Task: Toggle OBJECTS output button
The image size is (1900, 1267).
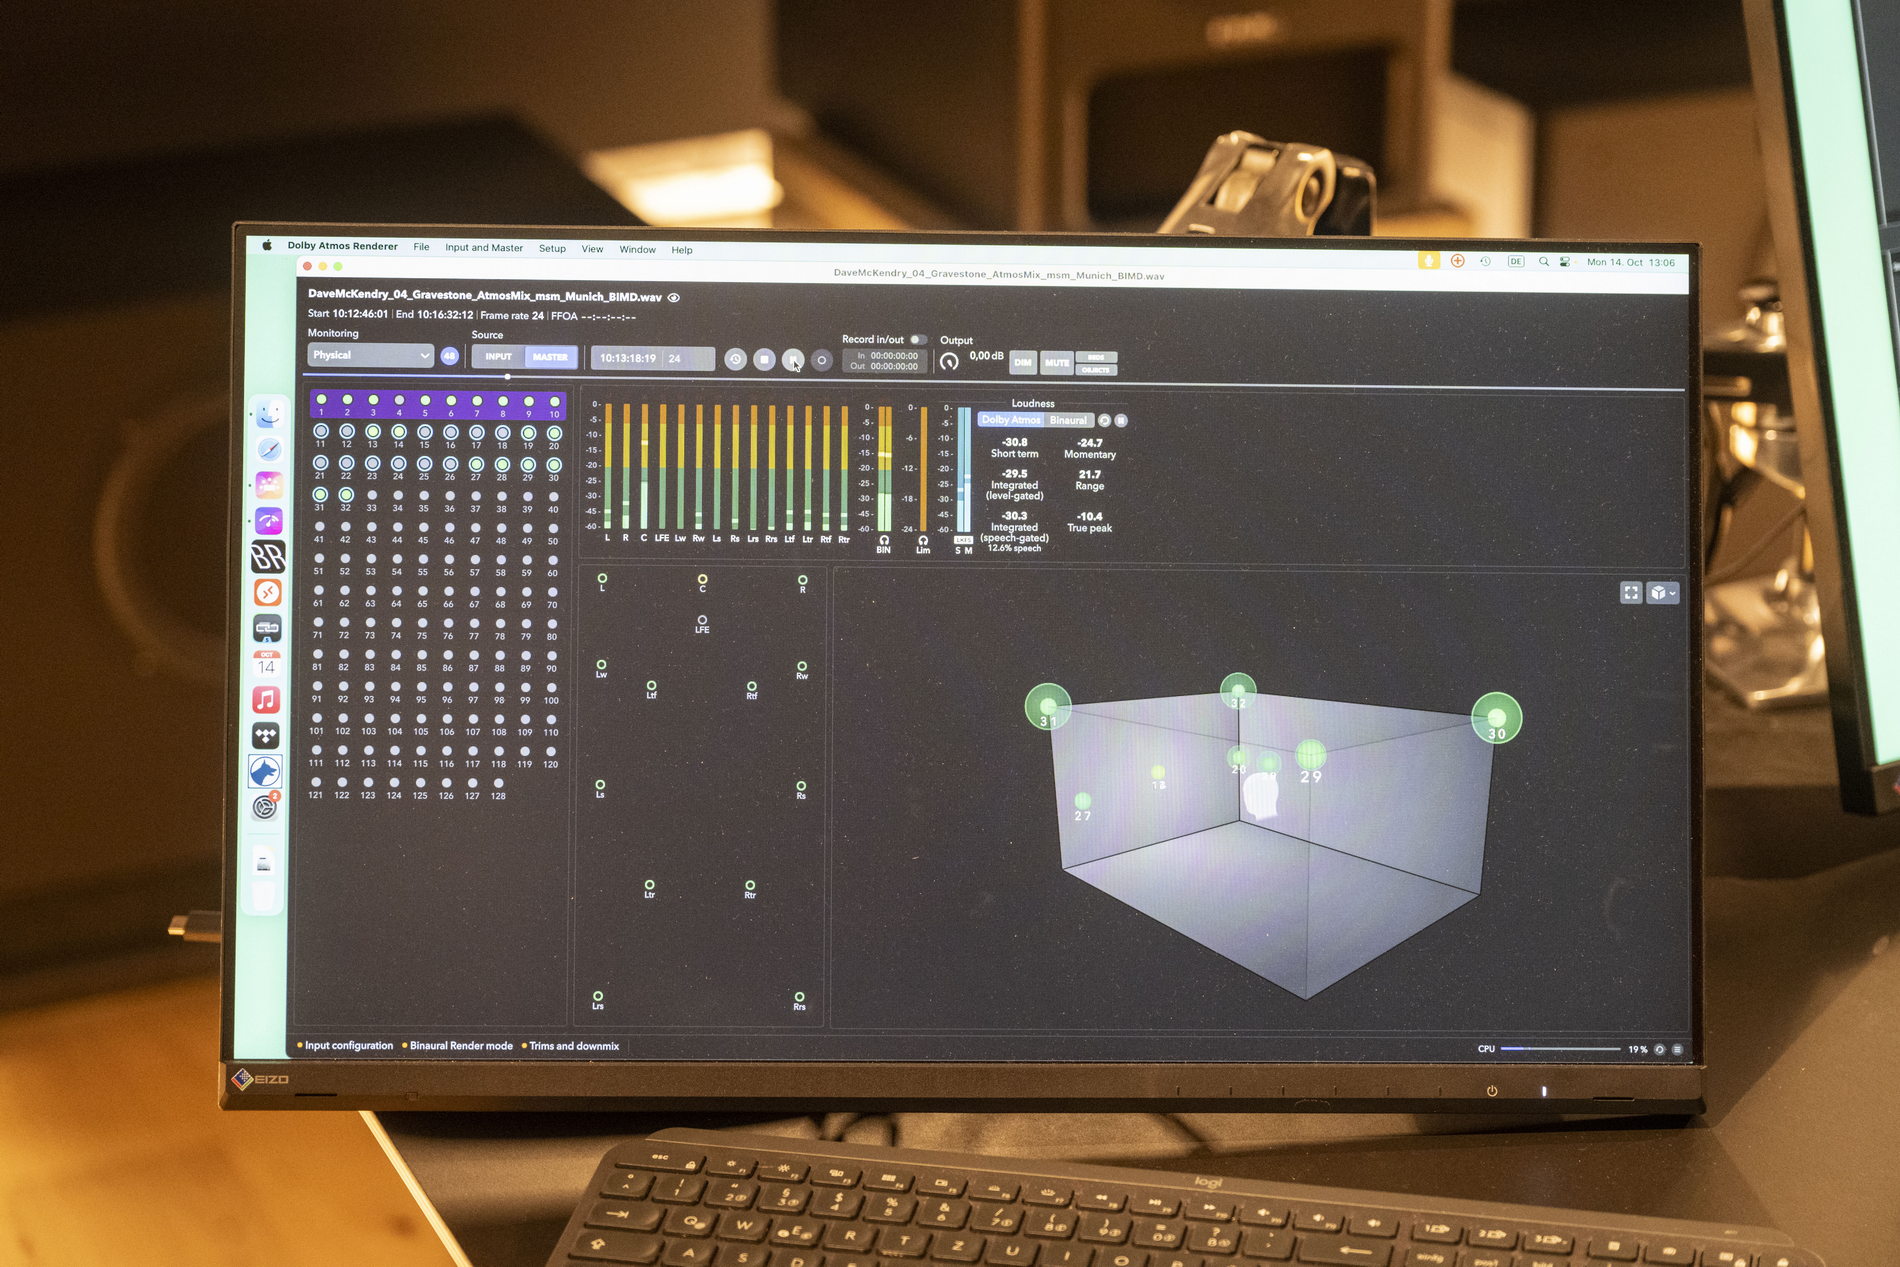Action: [x=1096, y=370]
